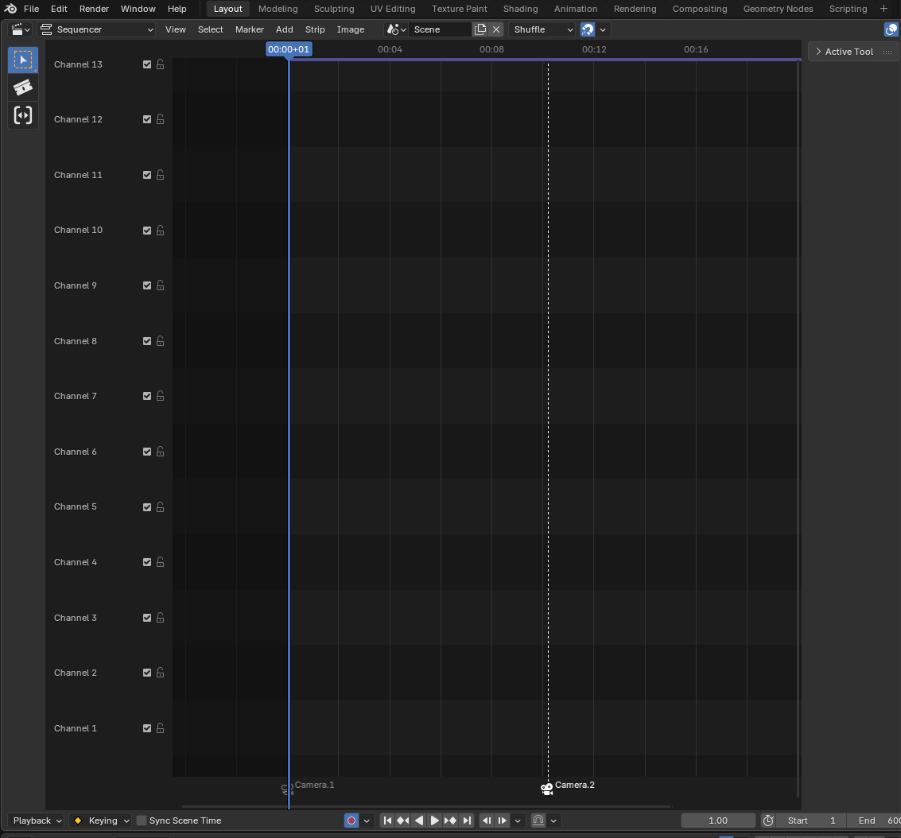Enable Sync Scene Time

(x=143, y=820)
